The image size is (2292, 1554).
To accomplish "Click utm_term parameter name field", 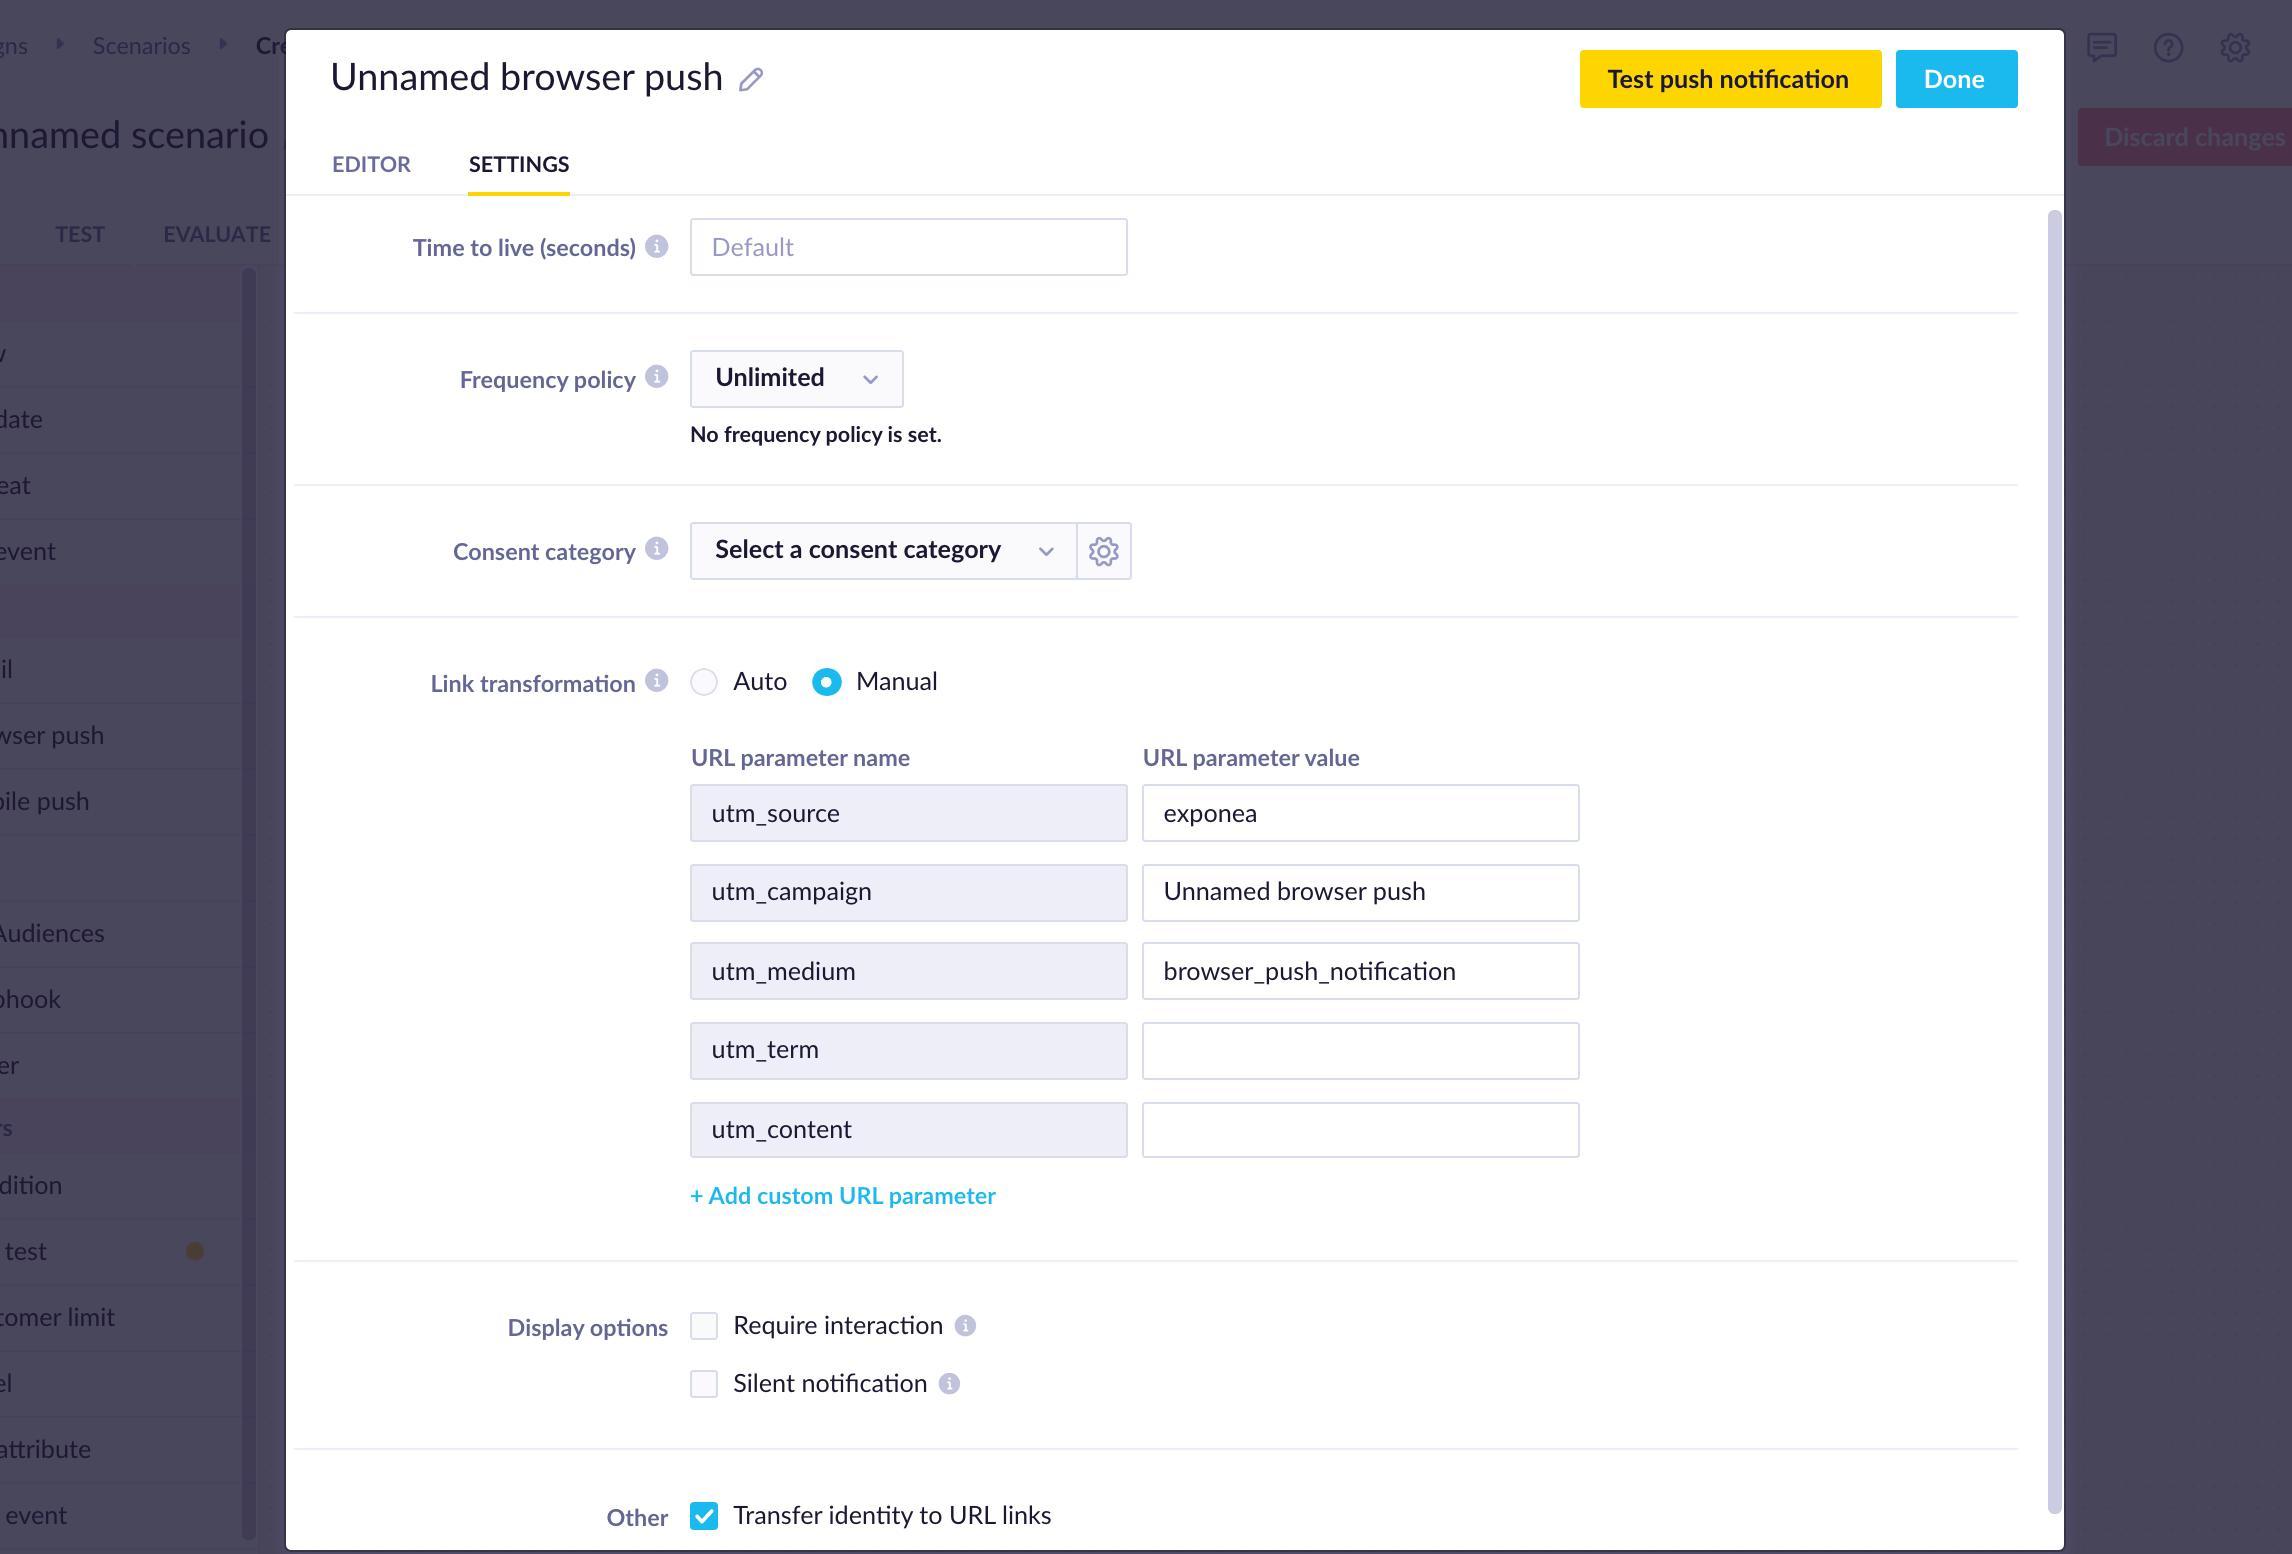I will click(909, 1051).
